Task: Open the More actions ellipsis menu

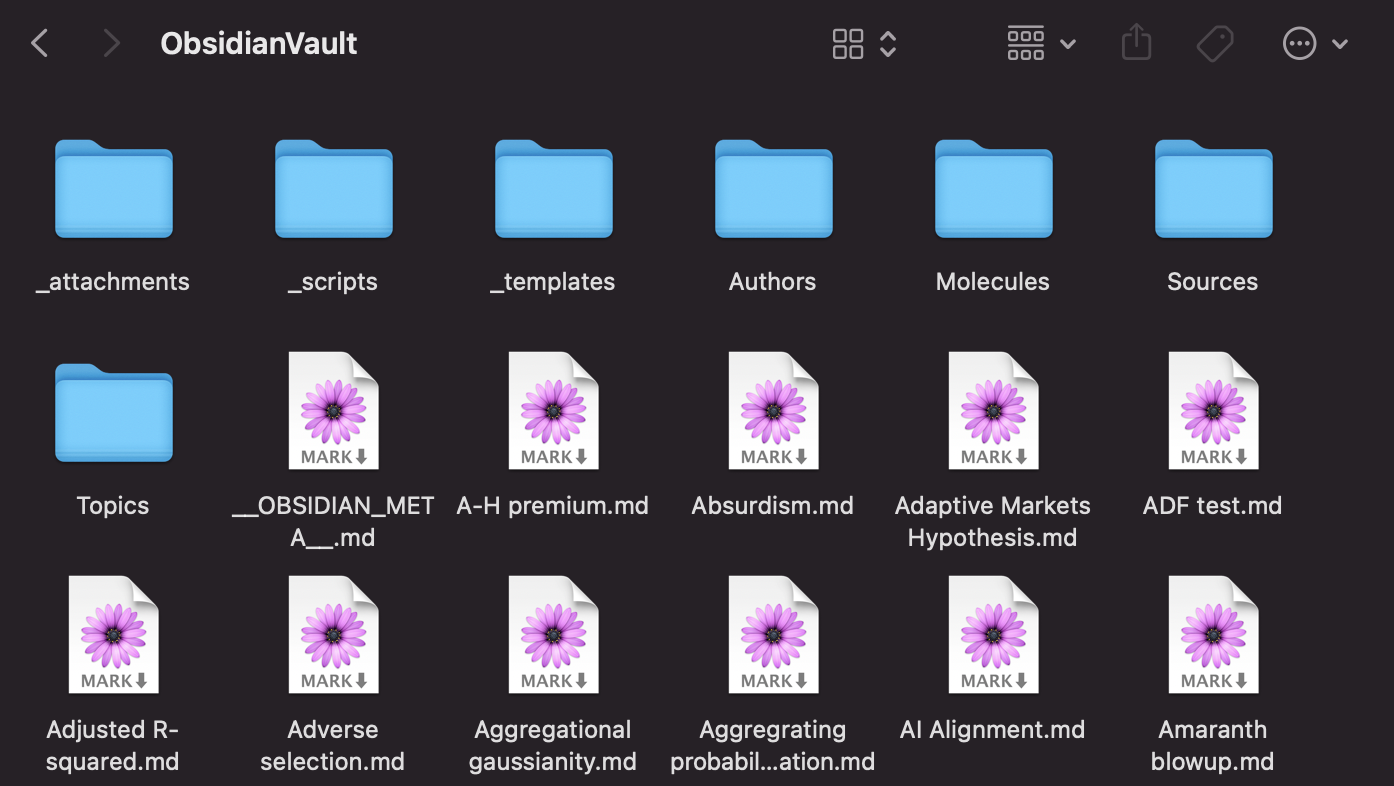Action: tap(1299, 43)
